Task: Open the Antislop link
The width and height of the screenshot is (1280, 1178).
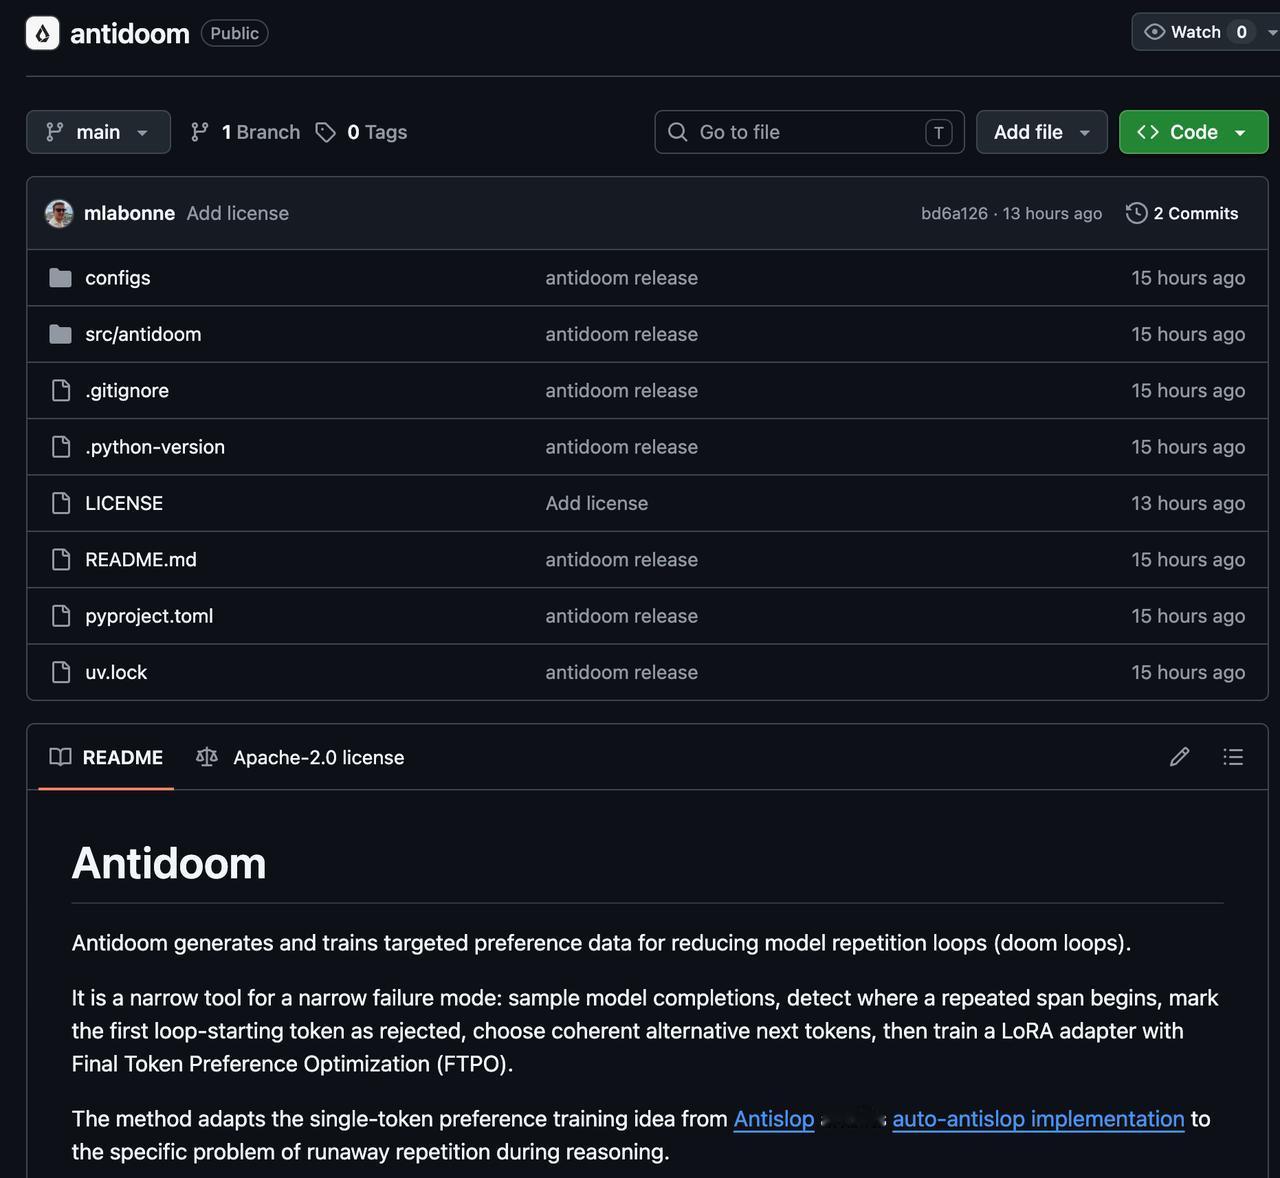Action: 774,1119
